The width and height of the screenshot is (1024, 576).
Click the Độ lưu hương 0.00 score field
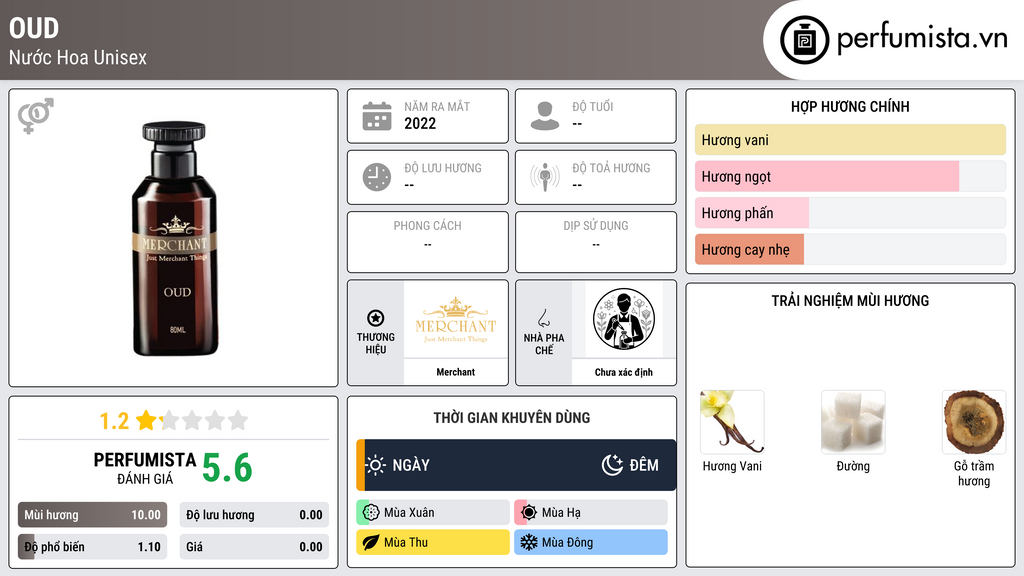[254, 515]
